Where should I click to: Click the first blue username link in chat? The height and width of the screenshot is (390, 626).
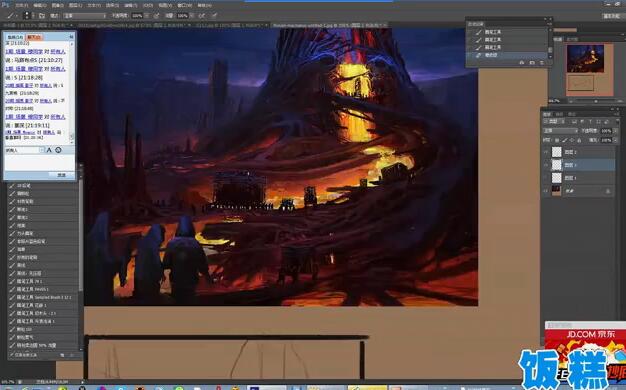point(24,51)
